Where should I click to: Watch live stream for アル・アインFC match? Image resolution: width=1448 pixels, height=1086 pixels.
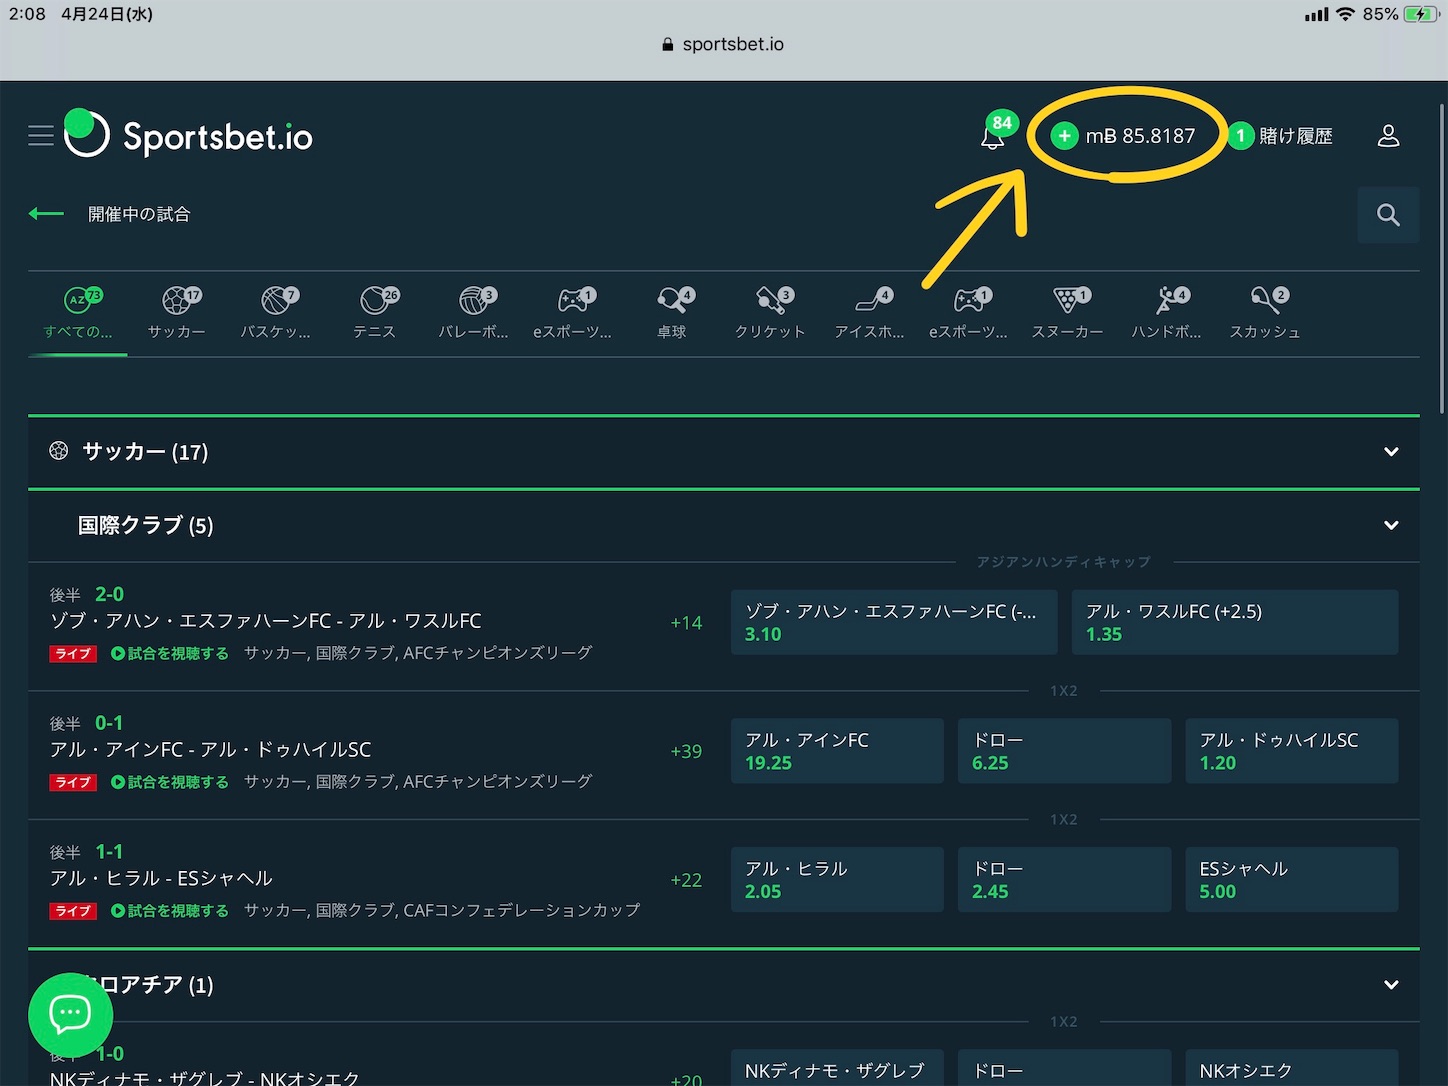[x=170, y=782]
